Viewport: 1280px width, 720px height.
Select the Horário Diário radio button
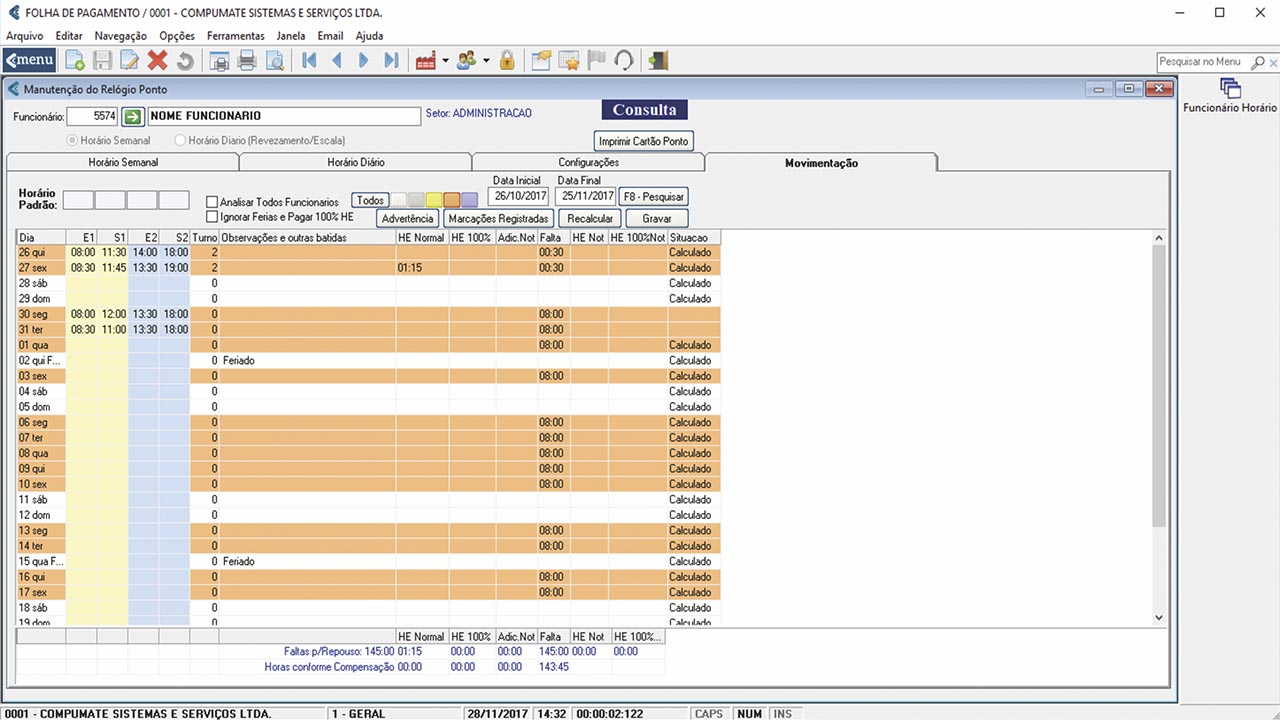181,141
